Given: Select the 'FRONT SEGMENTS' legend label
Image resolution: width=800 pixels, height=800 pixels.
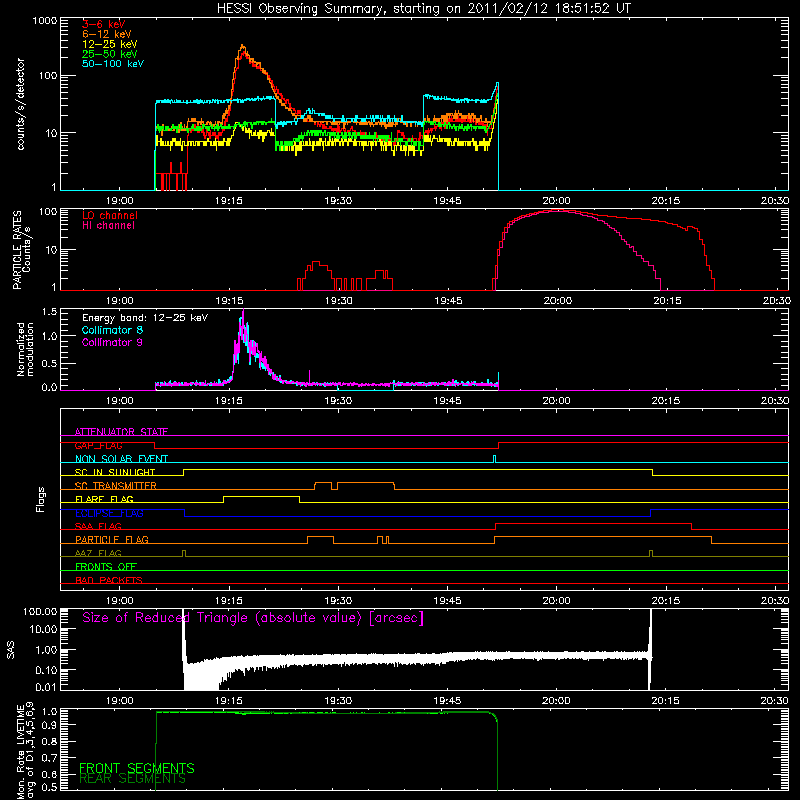Looking at the screenshot, I should (x=137, y=768).
